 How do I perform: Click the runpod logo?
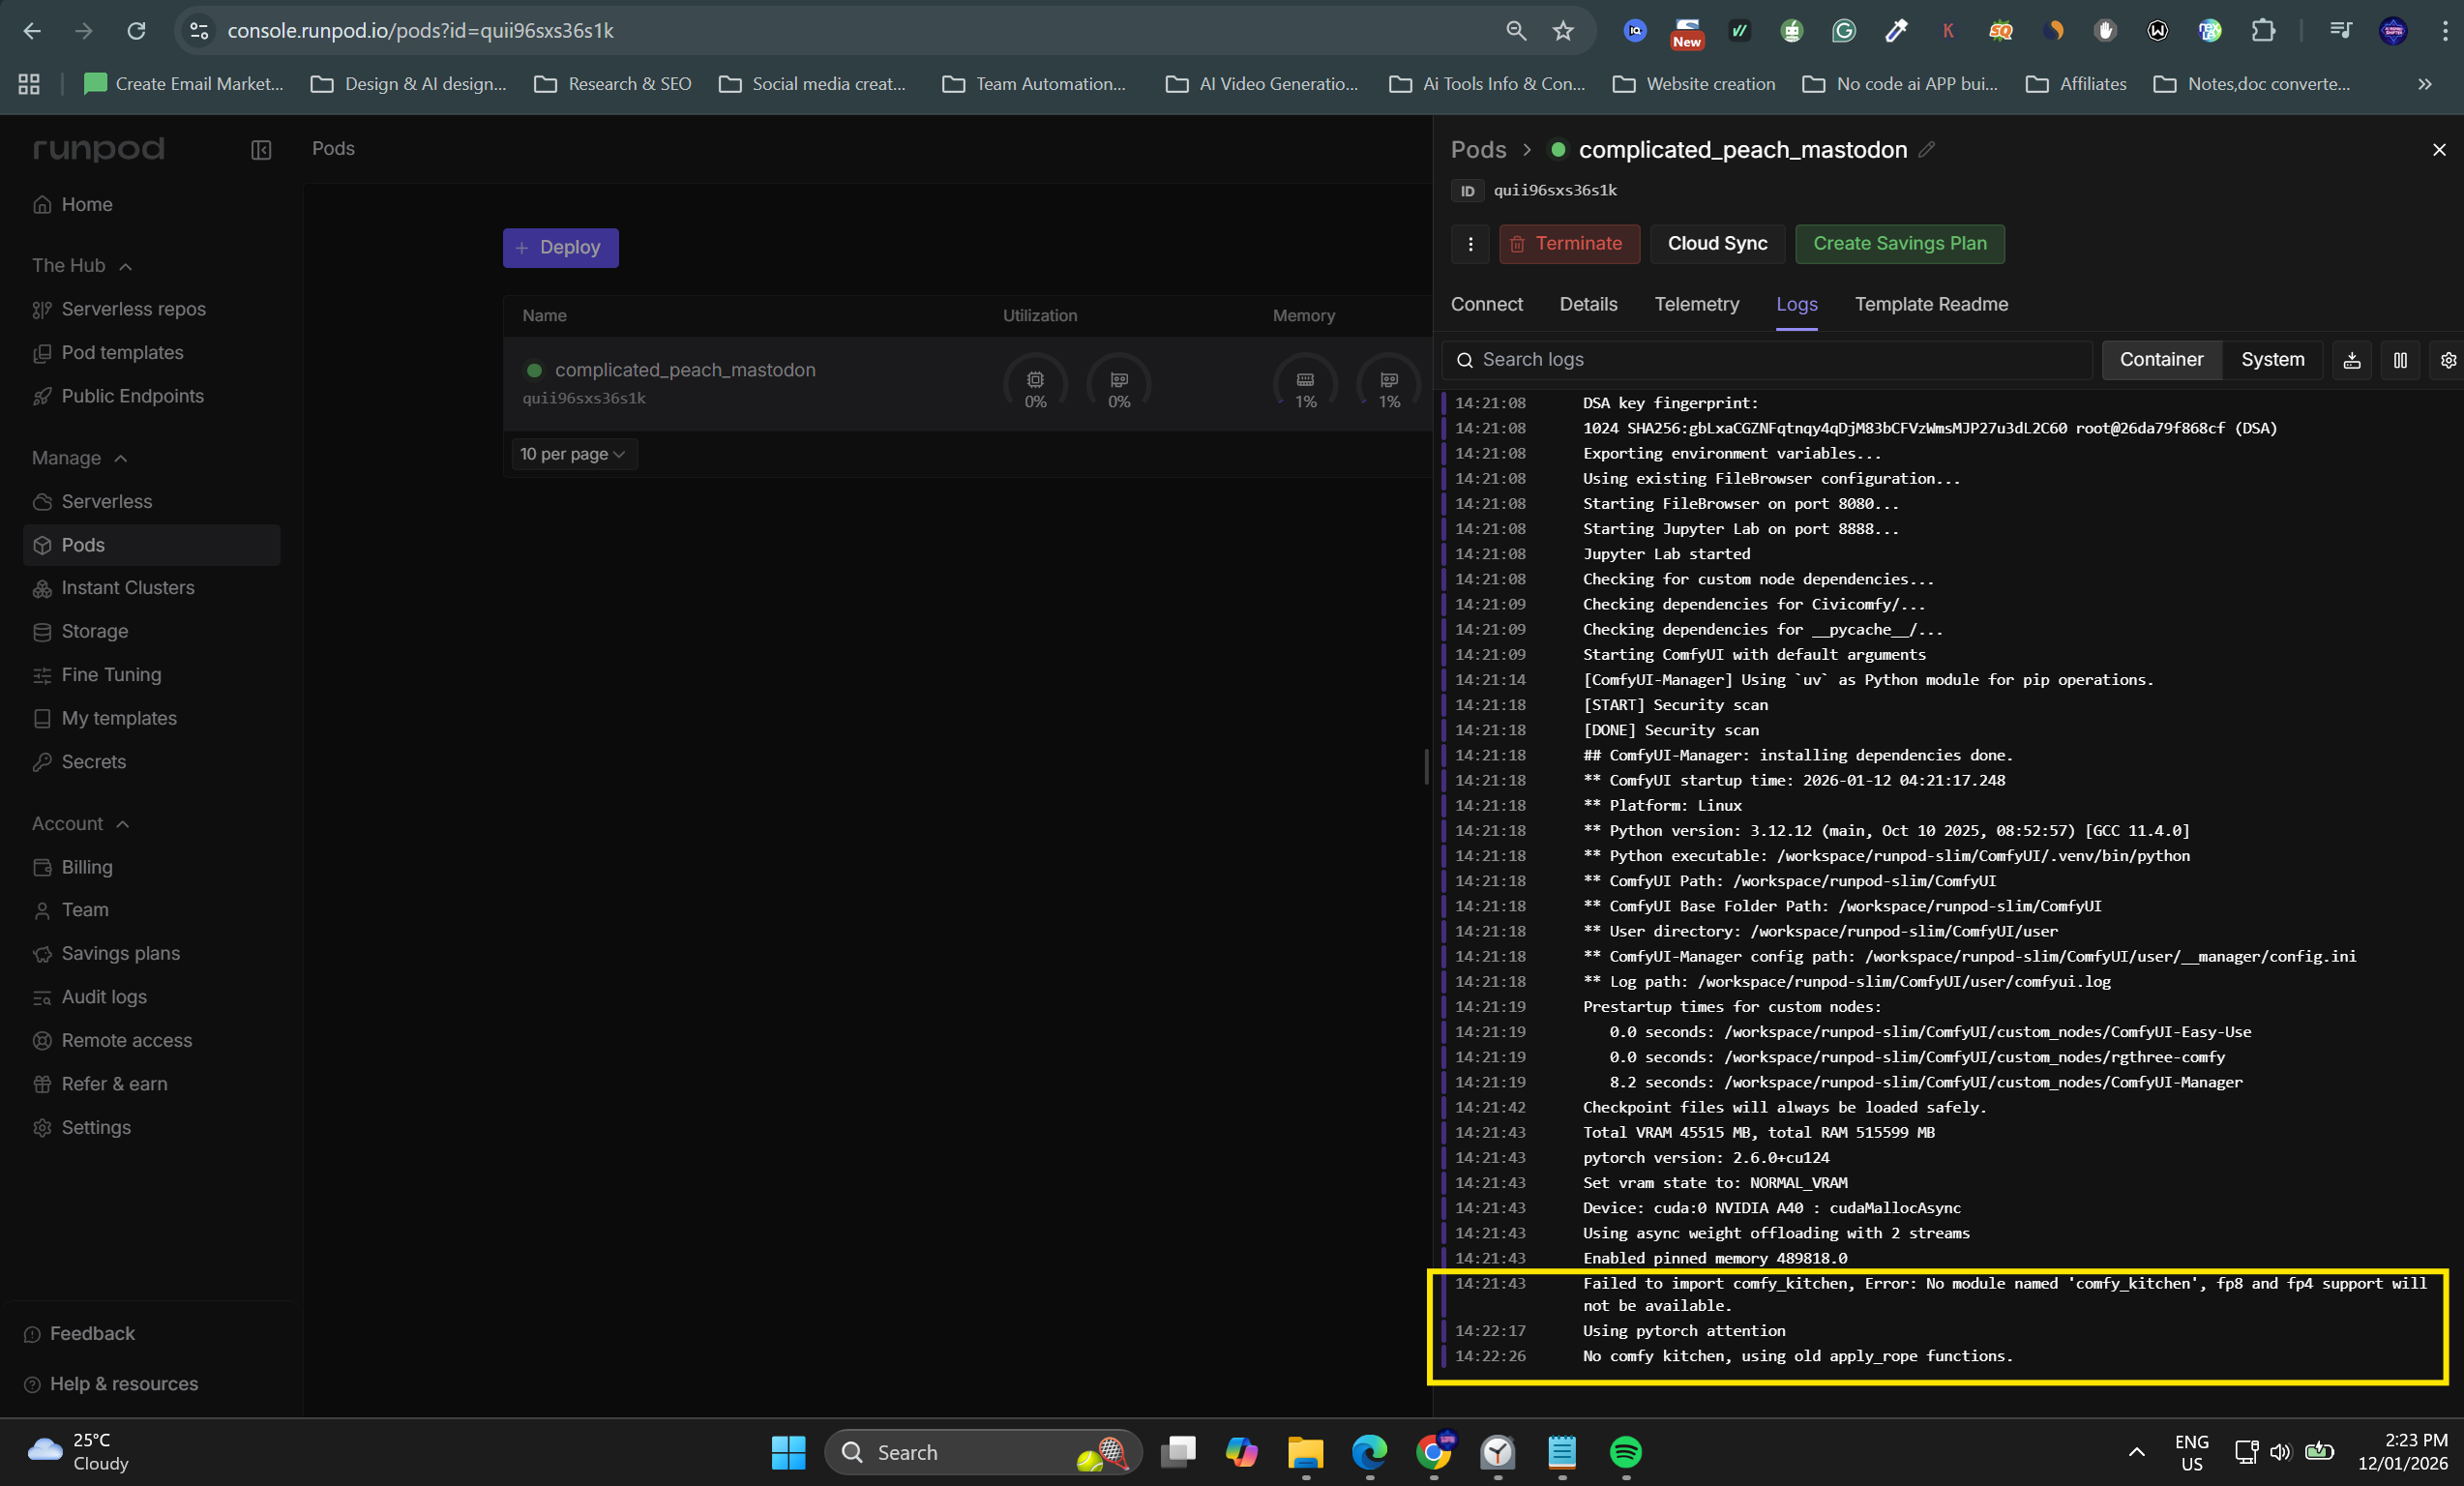(98, 149)
